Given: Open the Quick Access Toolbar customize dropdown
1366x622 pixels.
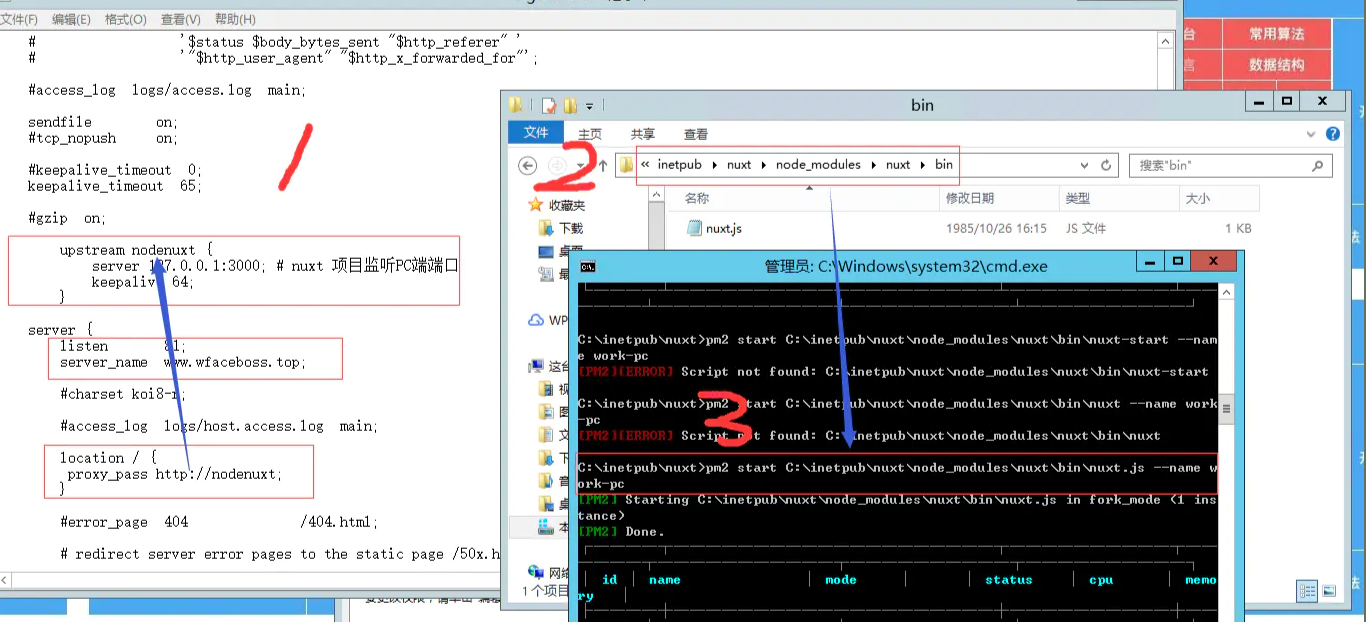Looking at the screenshot, I should (x=590, y=105).
